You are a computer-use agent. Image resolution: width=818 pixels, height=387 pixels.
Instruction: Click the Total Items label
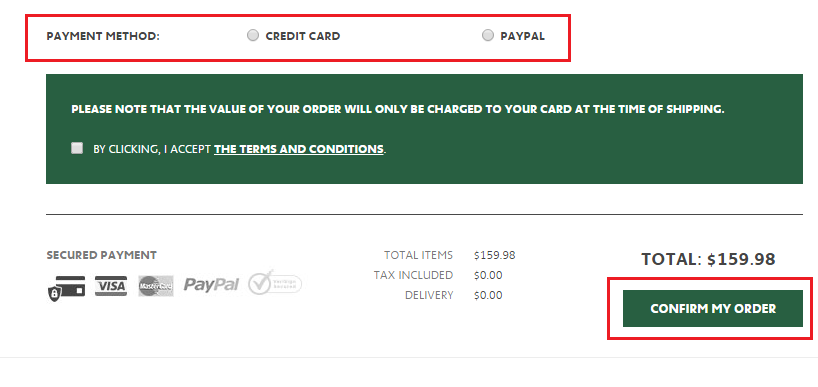[418, 255]
